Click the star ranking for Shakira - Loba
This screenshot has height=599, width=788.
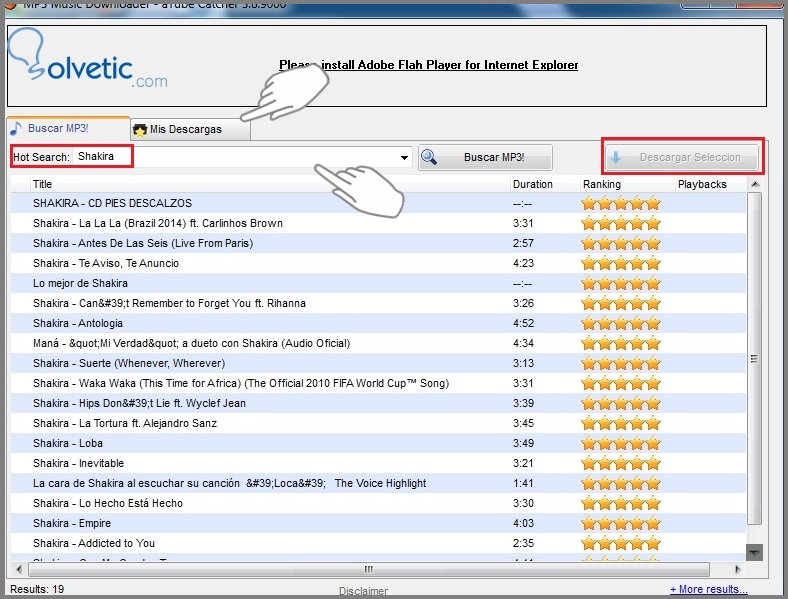[x=621, y=443]
